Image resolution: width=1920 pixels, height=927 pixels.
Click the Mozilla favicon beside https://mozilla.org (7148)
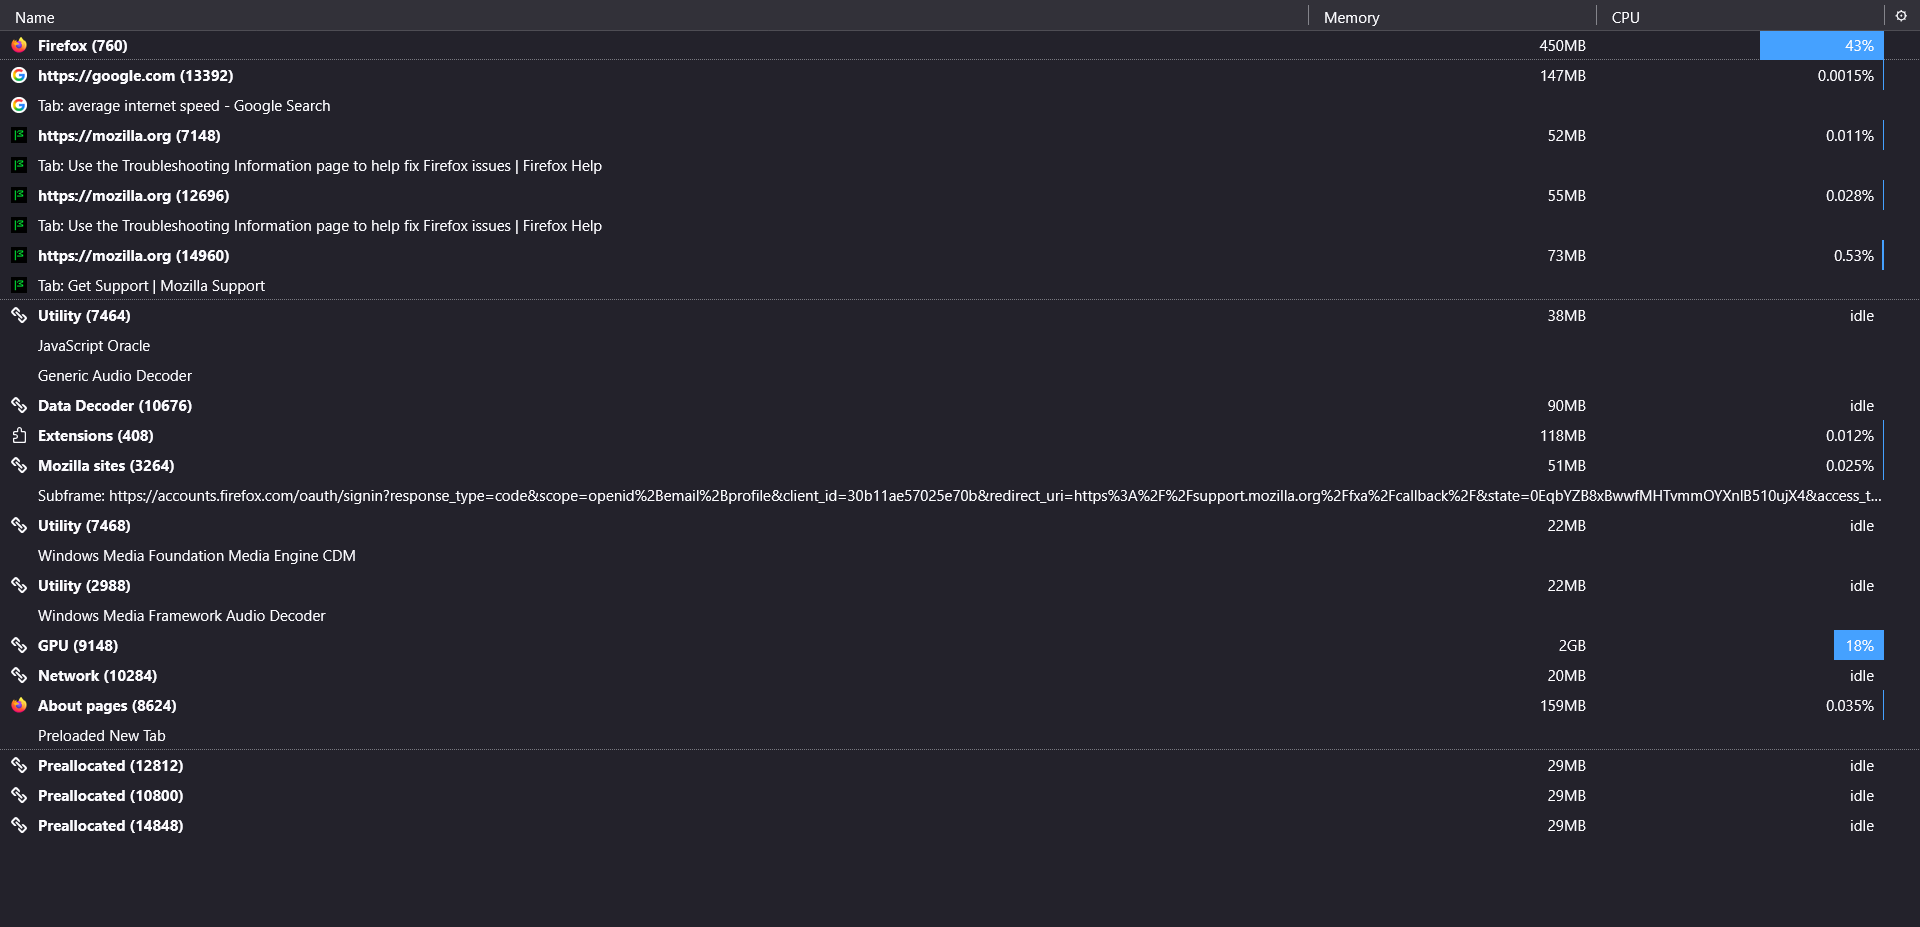click(x=19, y=135)
